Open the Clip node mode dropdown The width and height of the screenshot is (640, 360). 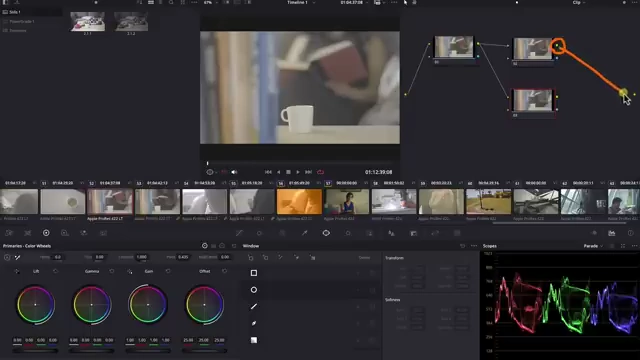pyautogui.click(x=579, y=2)
